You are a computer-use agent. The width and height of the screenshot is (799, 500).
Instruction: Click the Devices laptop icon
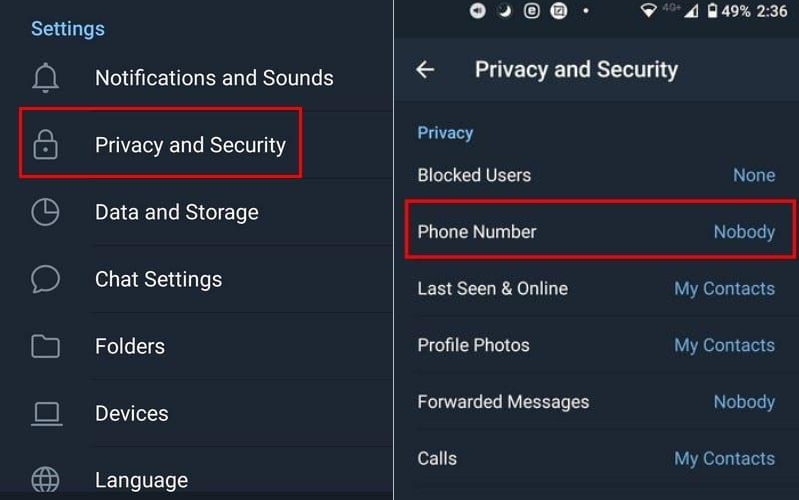45,413
